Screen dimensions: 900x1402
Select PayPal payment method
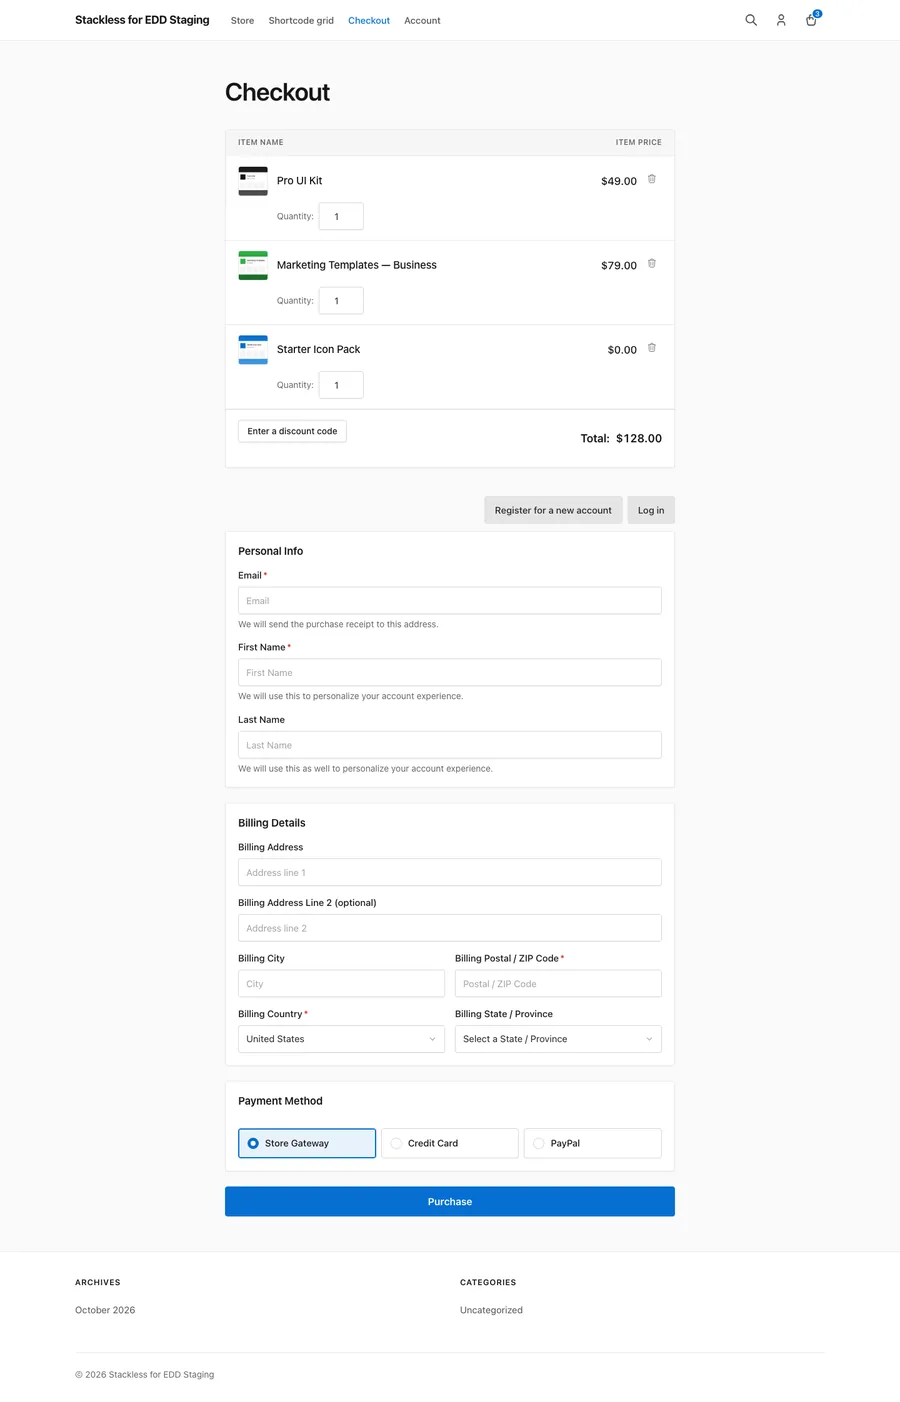[x=593, y=1143]
